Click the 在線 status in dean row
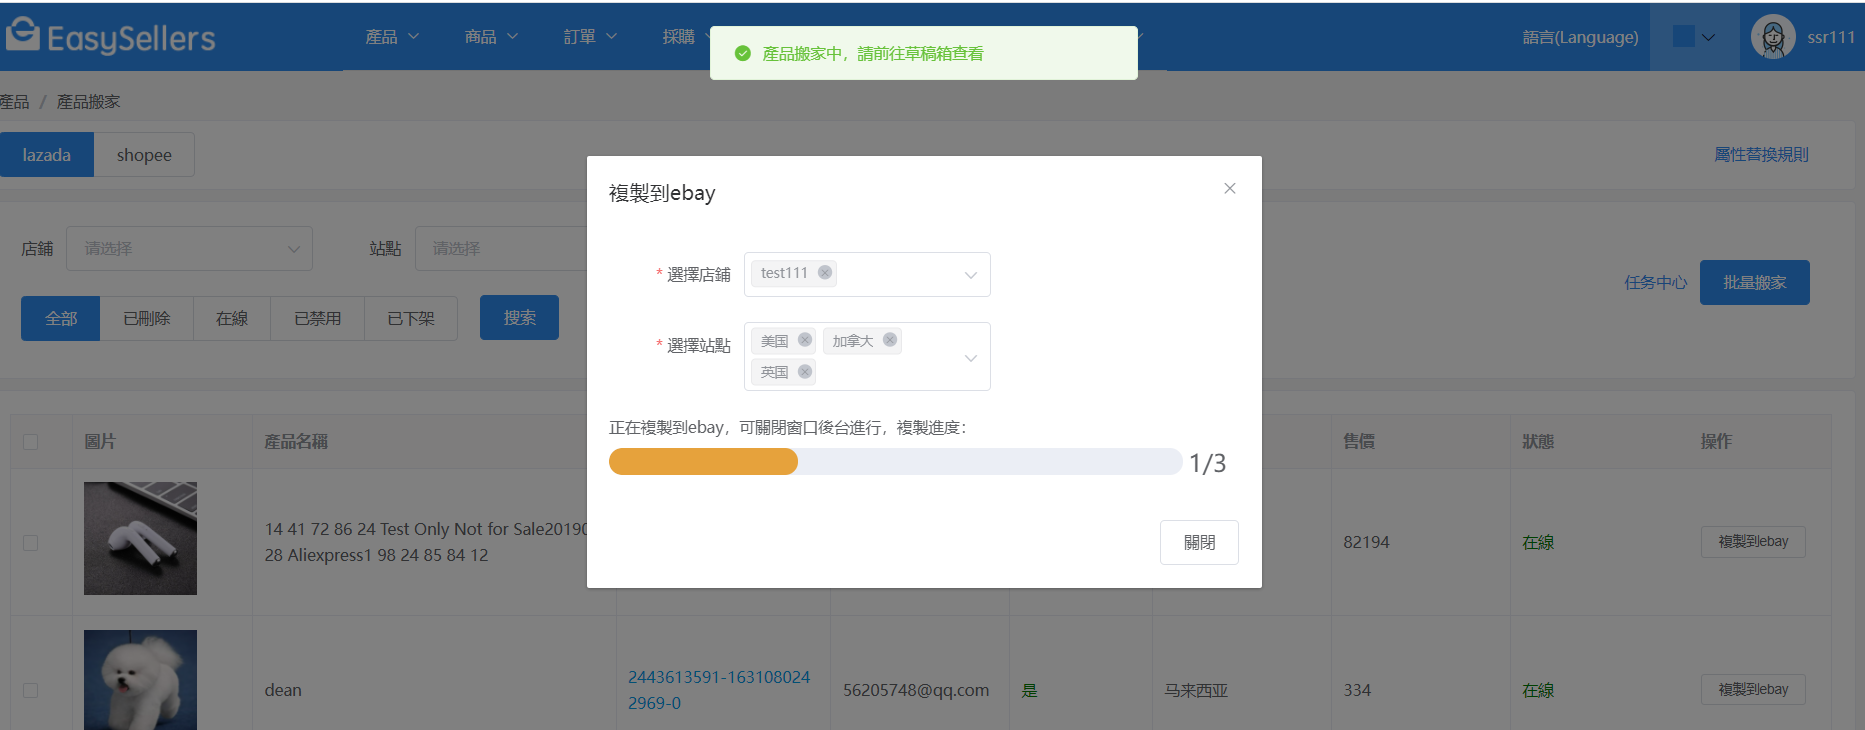The height and width of the screenshot is (730, 1865). (x=1538, y=690)
